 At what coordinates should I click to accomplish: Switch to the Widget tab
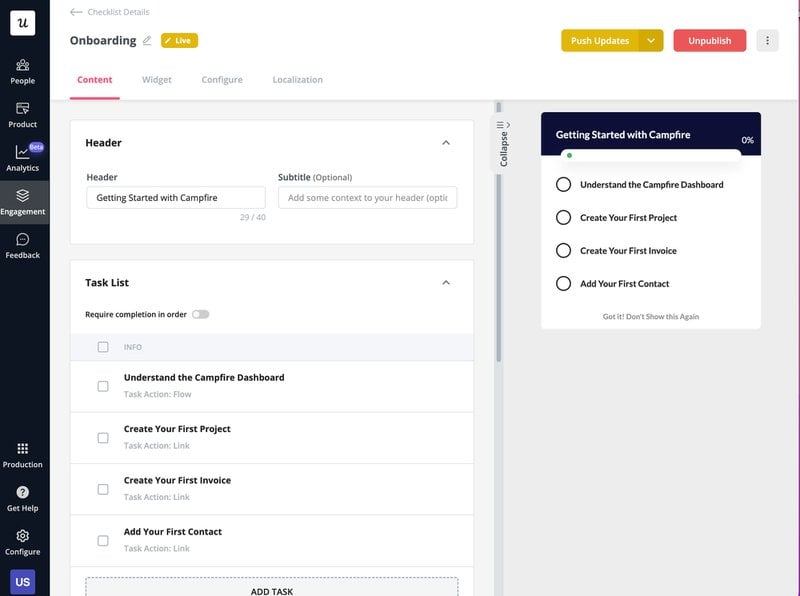[156, 80]
